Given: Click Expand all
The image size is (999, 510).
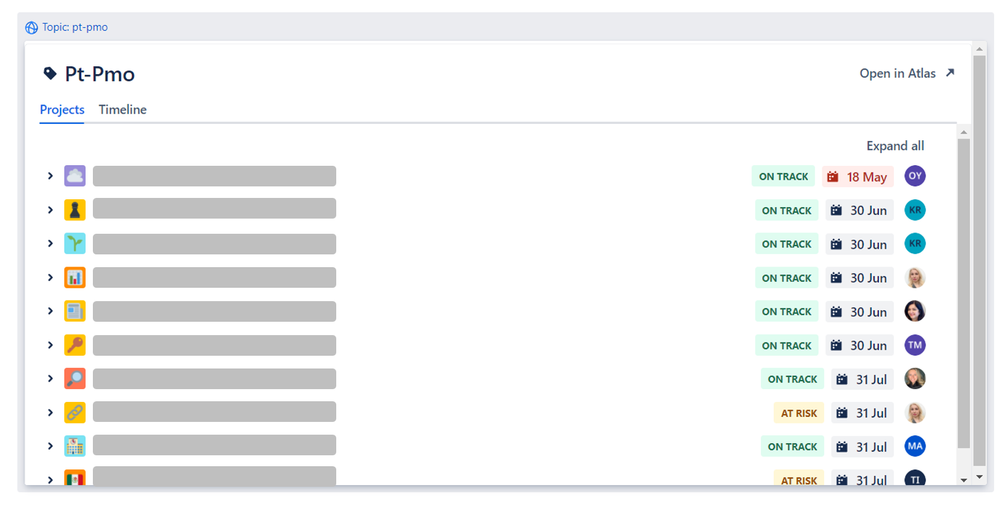Looking at the screenshot, I should click(895, 146).
